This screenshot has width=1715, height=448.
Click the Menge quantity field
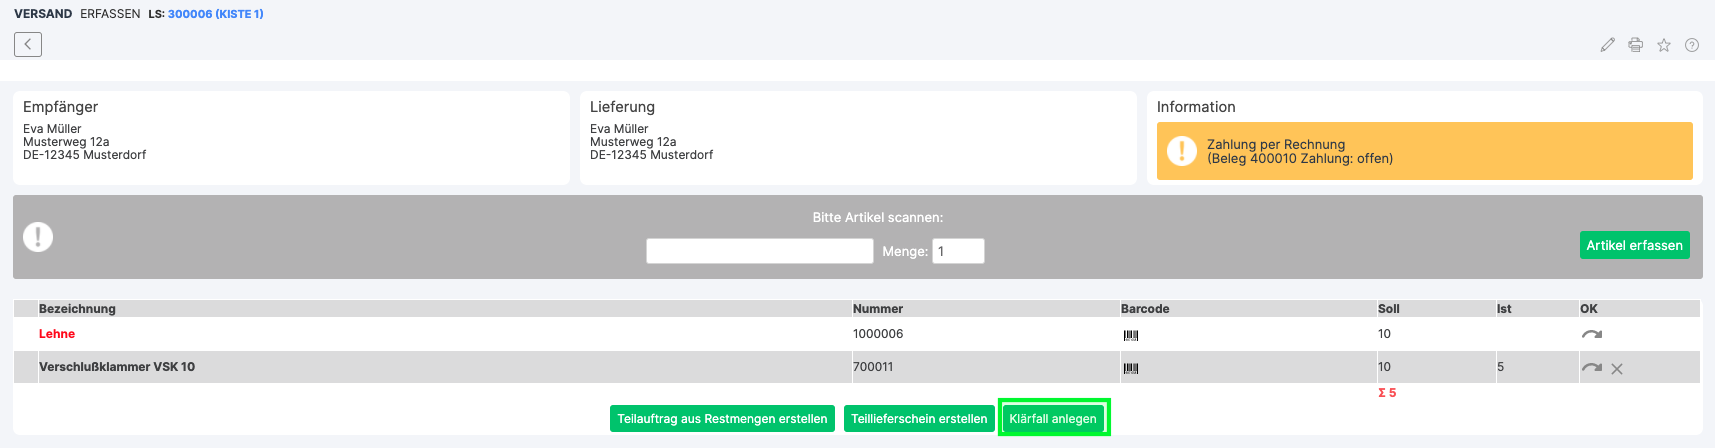(957, 251)
